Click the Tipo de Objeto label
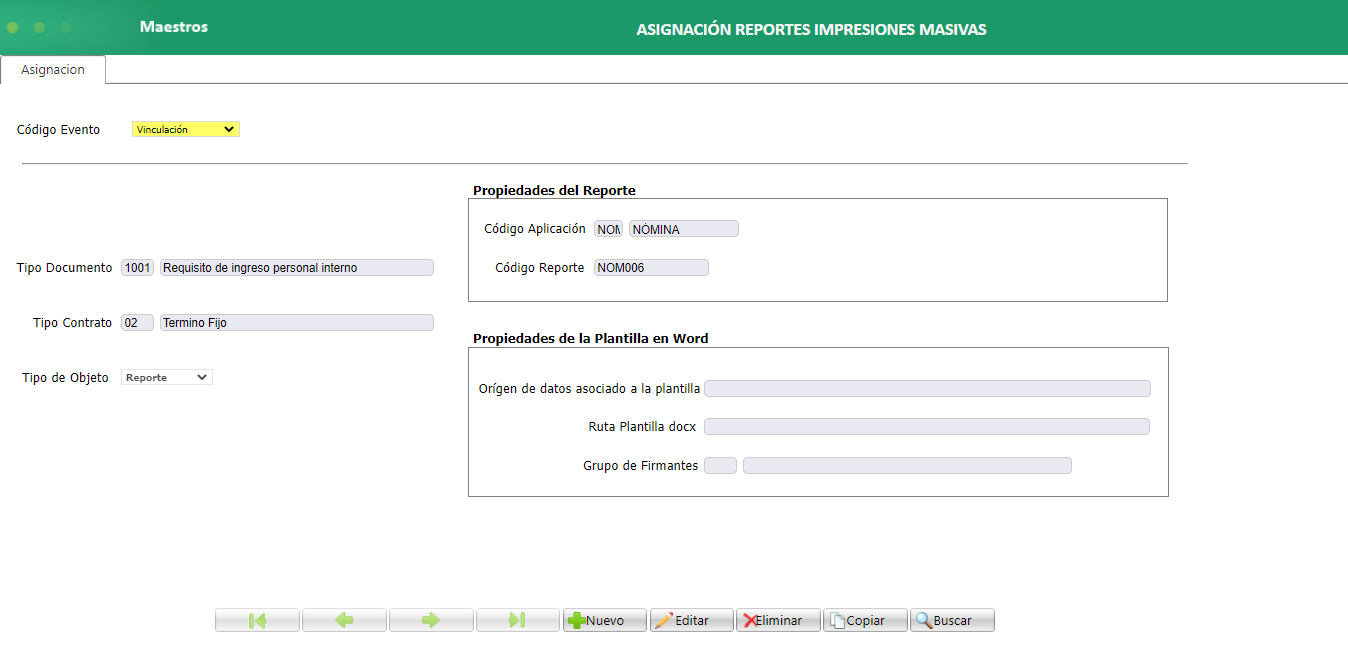The height and width of the screenshot is (657, 1348). [66, 378]
